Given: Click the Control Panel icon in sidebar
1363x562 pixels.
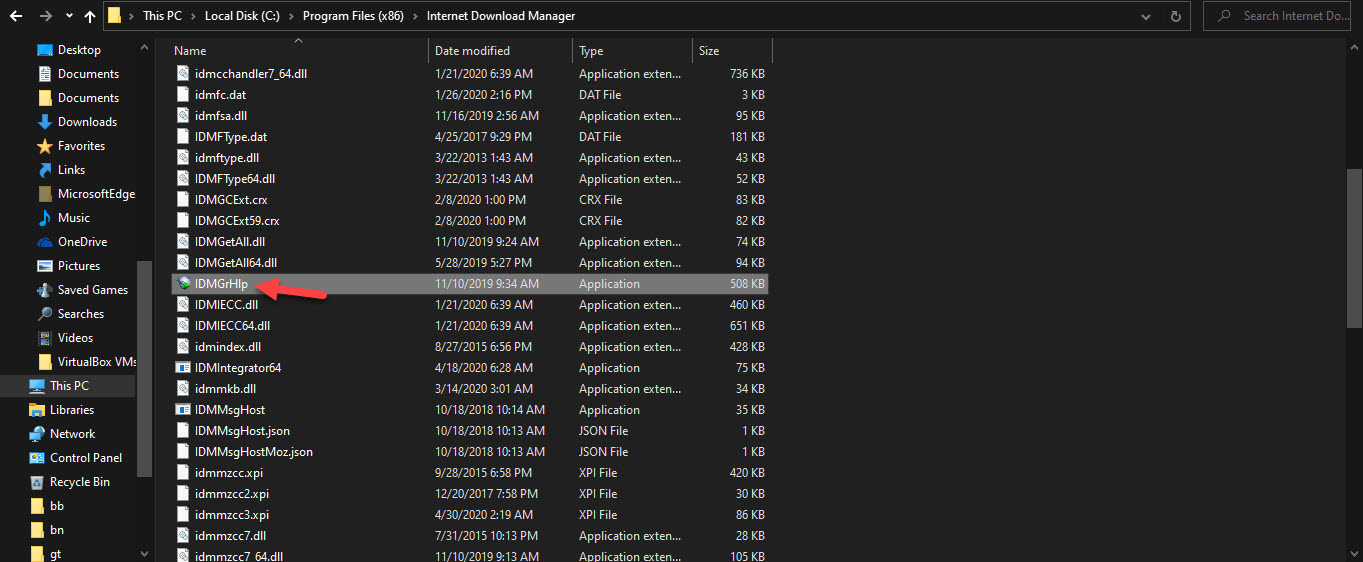Looking at the screenshot, I should [x=37, y=458].
